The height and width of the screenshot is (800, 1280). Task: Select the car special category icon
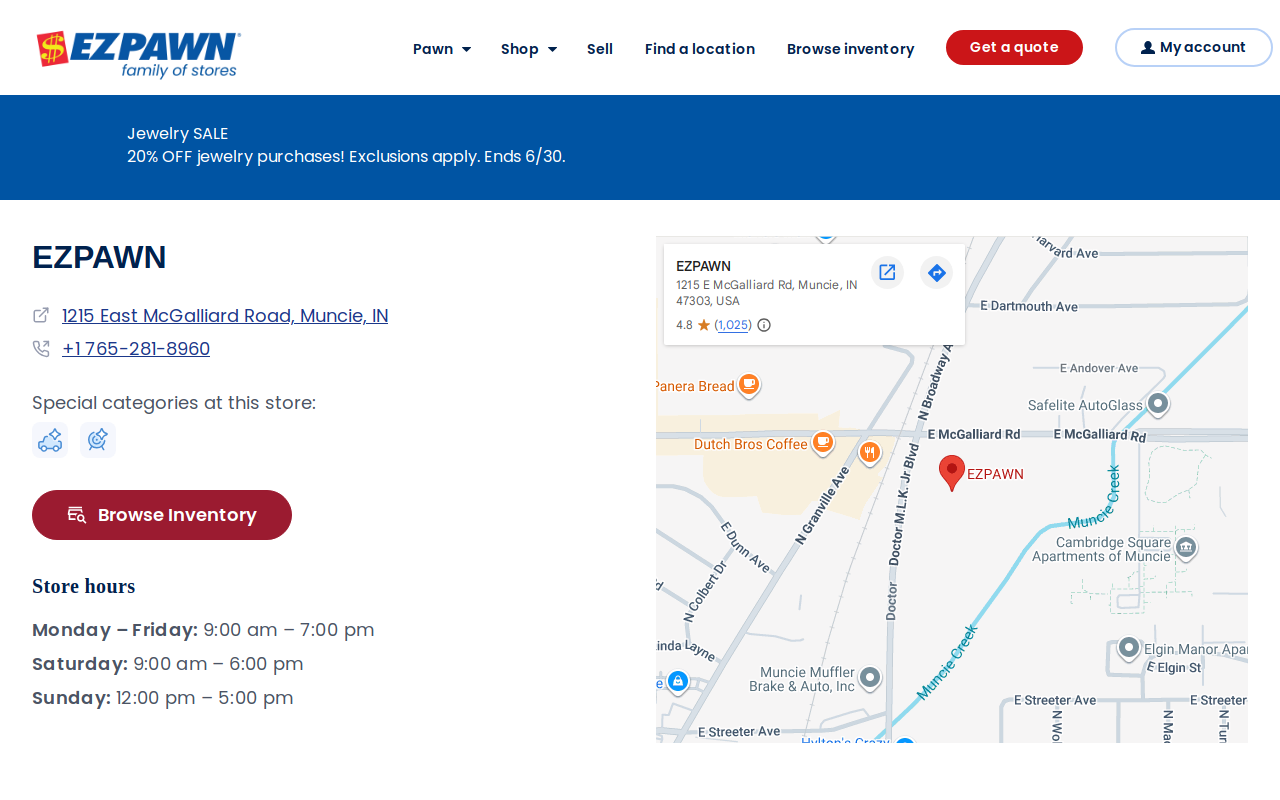[50, 440]
